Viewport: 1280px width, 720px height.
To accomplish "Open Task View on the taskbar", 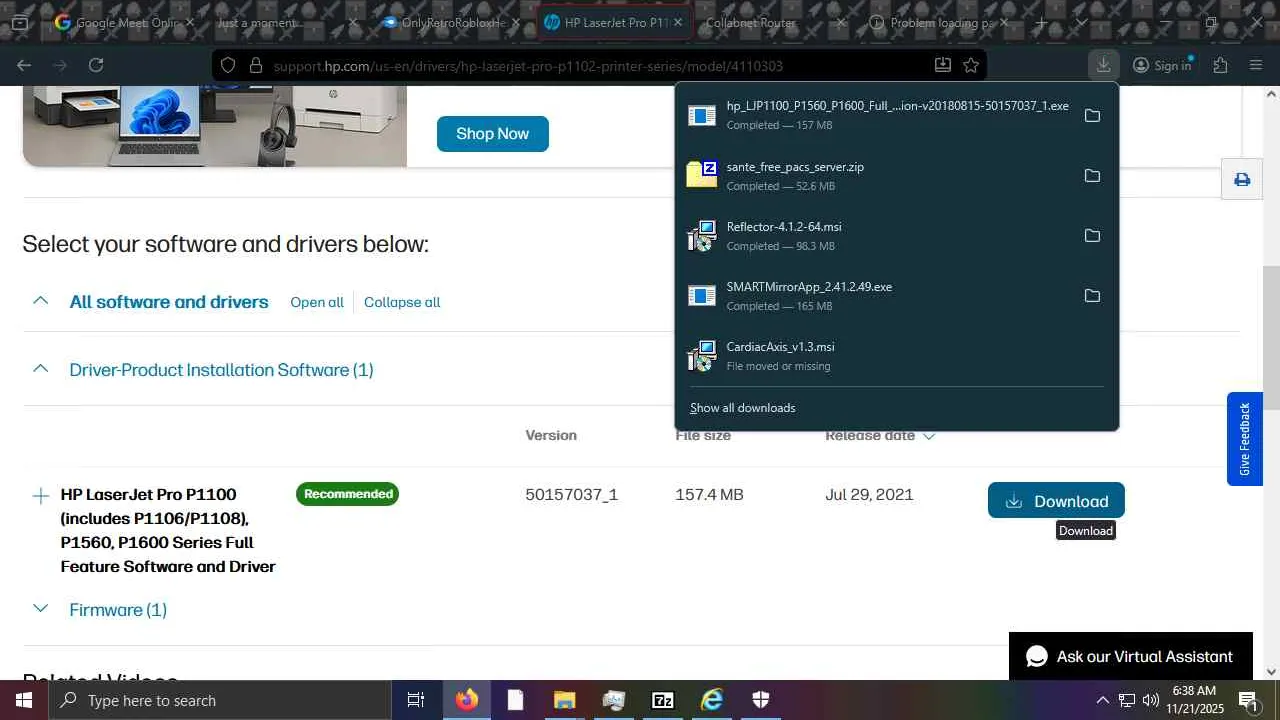I will (416, 700).
